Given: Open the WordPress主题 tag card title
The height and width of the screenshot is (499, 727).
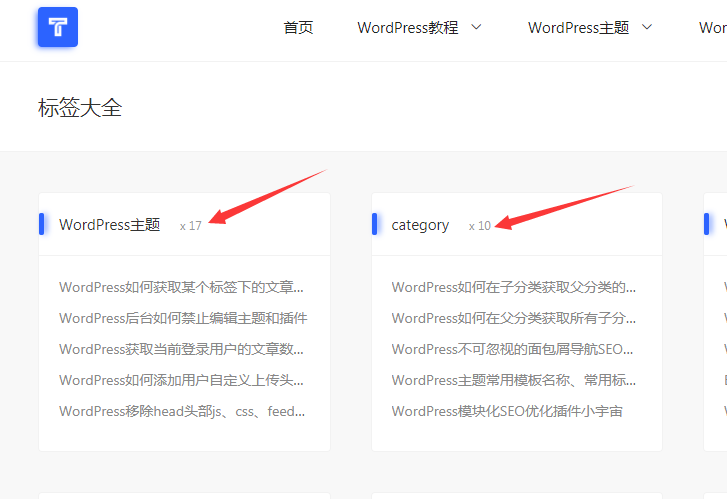Looking at the screenshot, I should click(109, 225).
